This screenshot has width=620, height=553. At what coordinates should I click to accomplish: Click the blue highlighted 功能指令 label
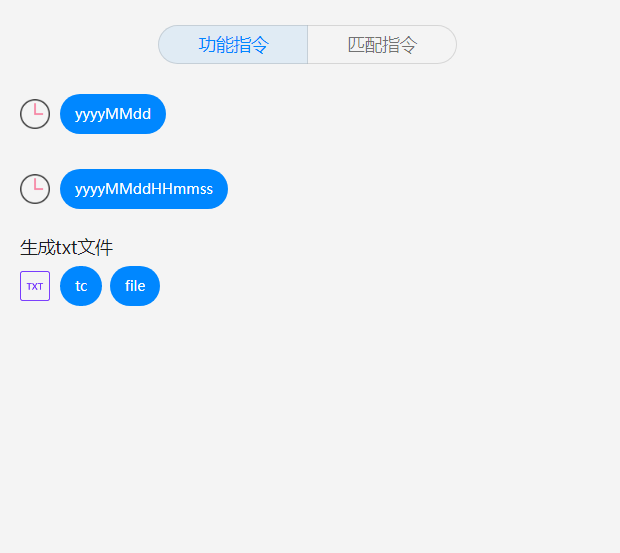tap(234, 45)
